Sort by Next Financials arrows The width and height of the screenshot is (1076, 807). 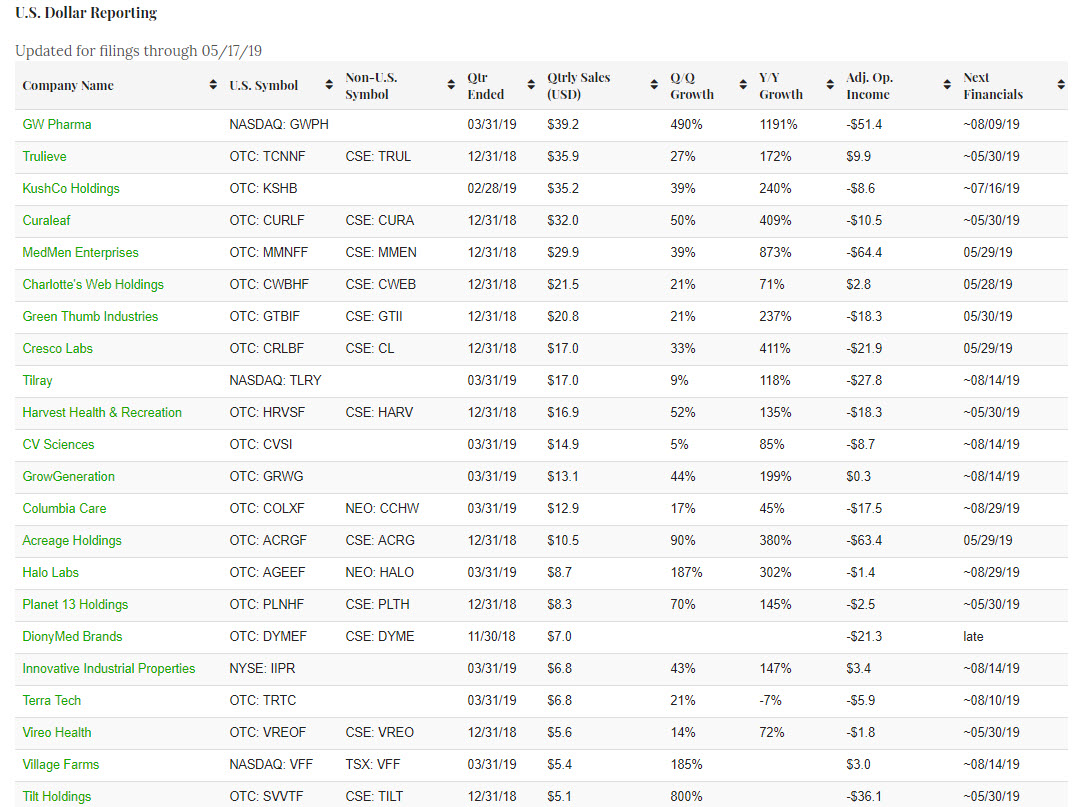pos(1061,86)
